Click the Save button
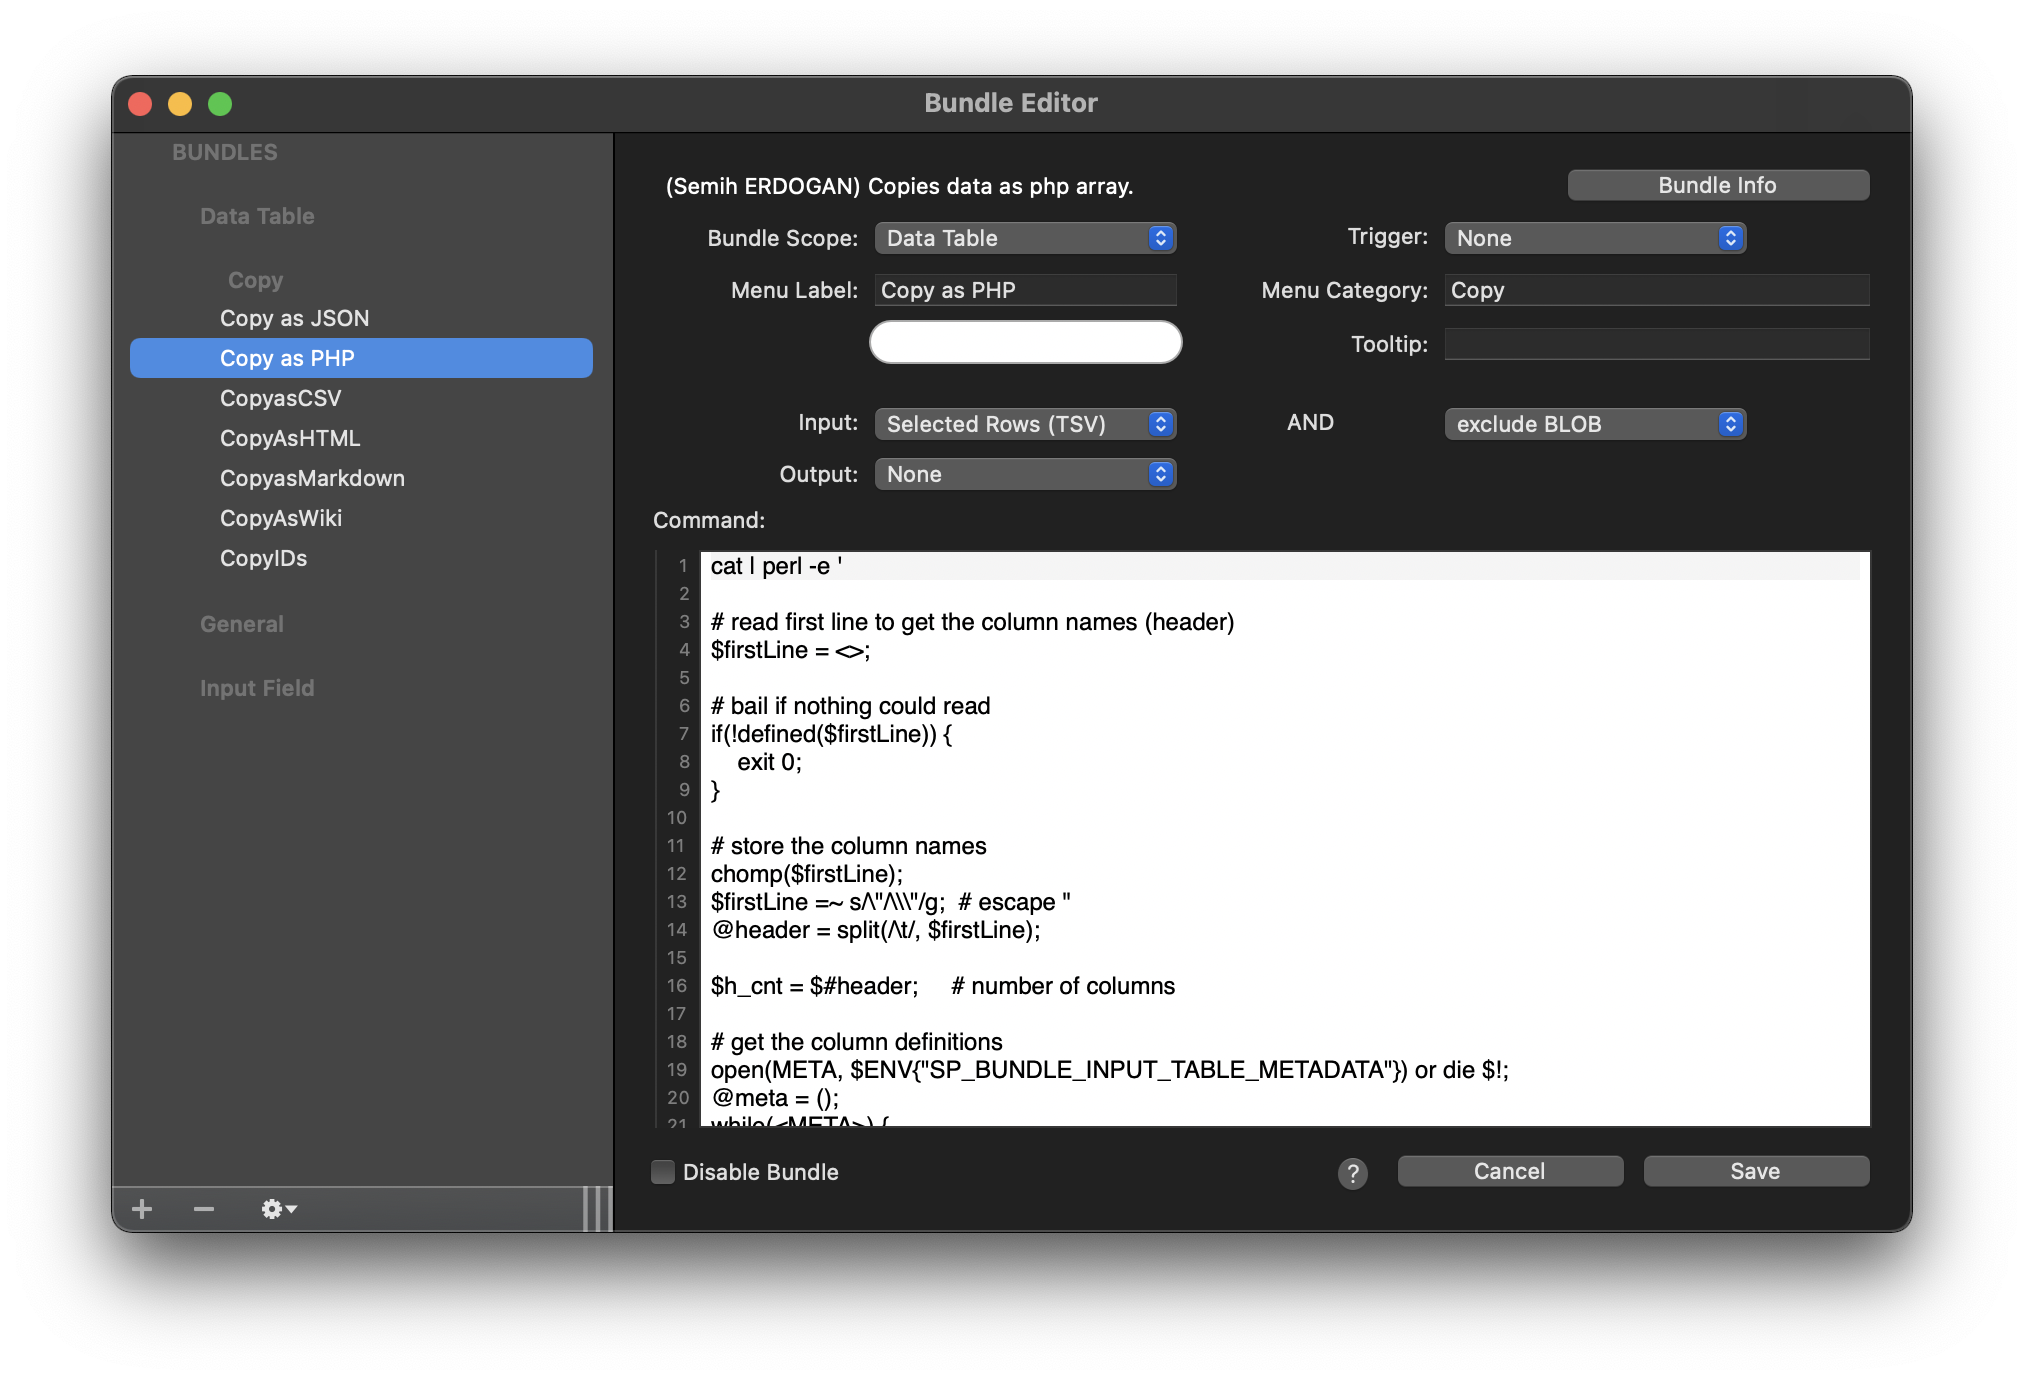Screen dimensions: 2024x1380 1755,1171
